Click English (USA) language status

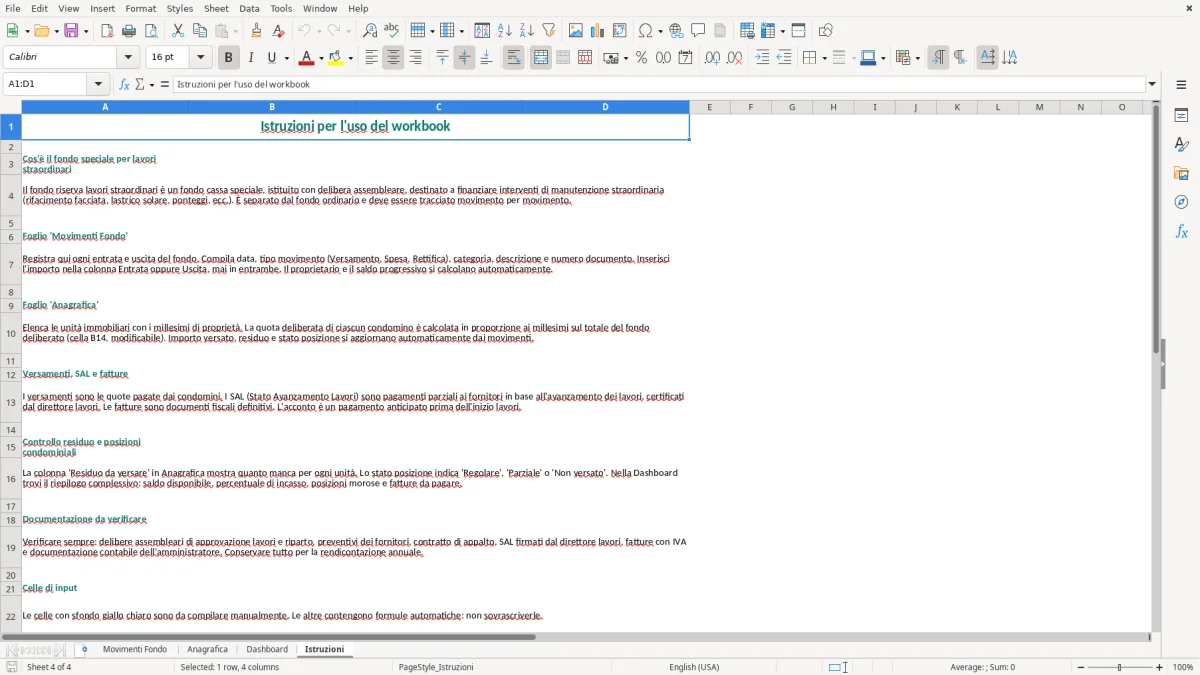point(694,667)
